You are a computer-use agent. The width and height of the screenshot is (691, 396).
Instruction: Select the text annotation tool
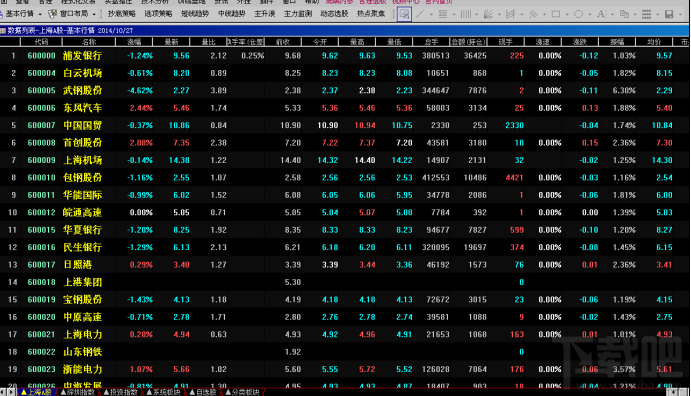point(601,14)
